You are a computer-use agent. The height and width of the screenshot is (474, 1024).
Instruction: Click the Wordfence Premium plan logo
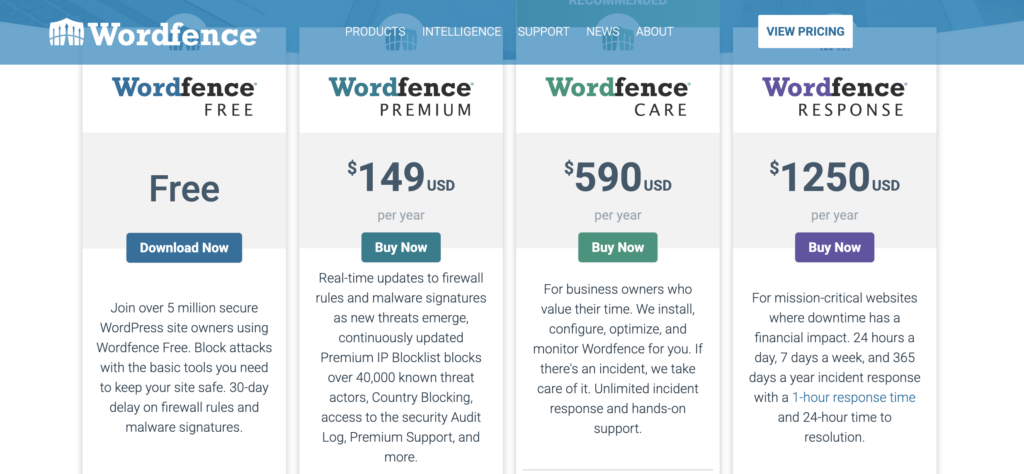tap(401, 97)
